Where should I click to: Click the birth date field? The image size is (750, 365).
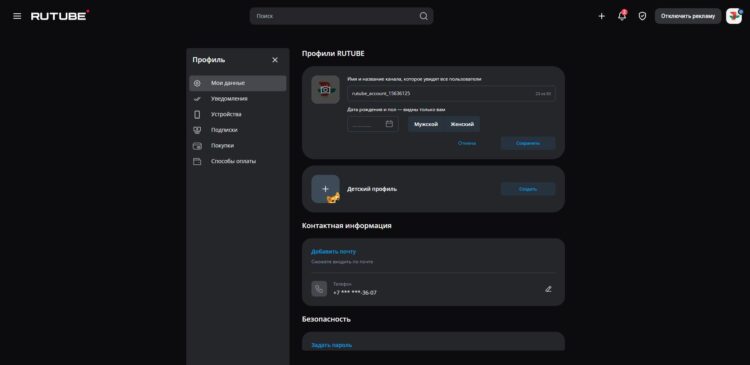(373, 124)
